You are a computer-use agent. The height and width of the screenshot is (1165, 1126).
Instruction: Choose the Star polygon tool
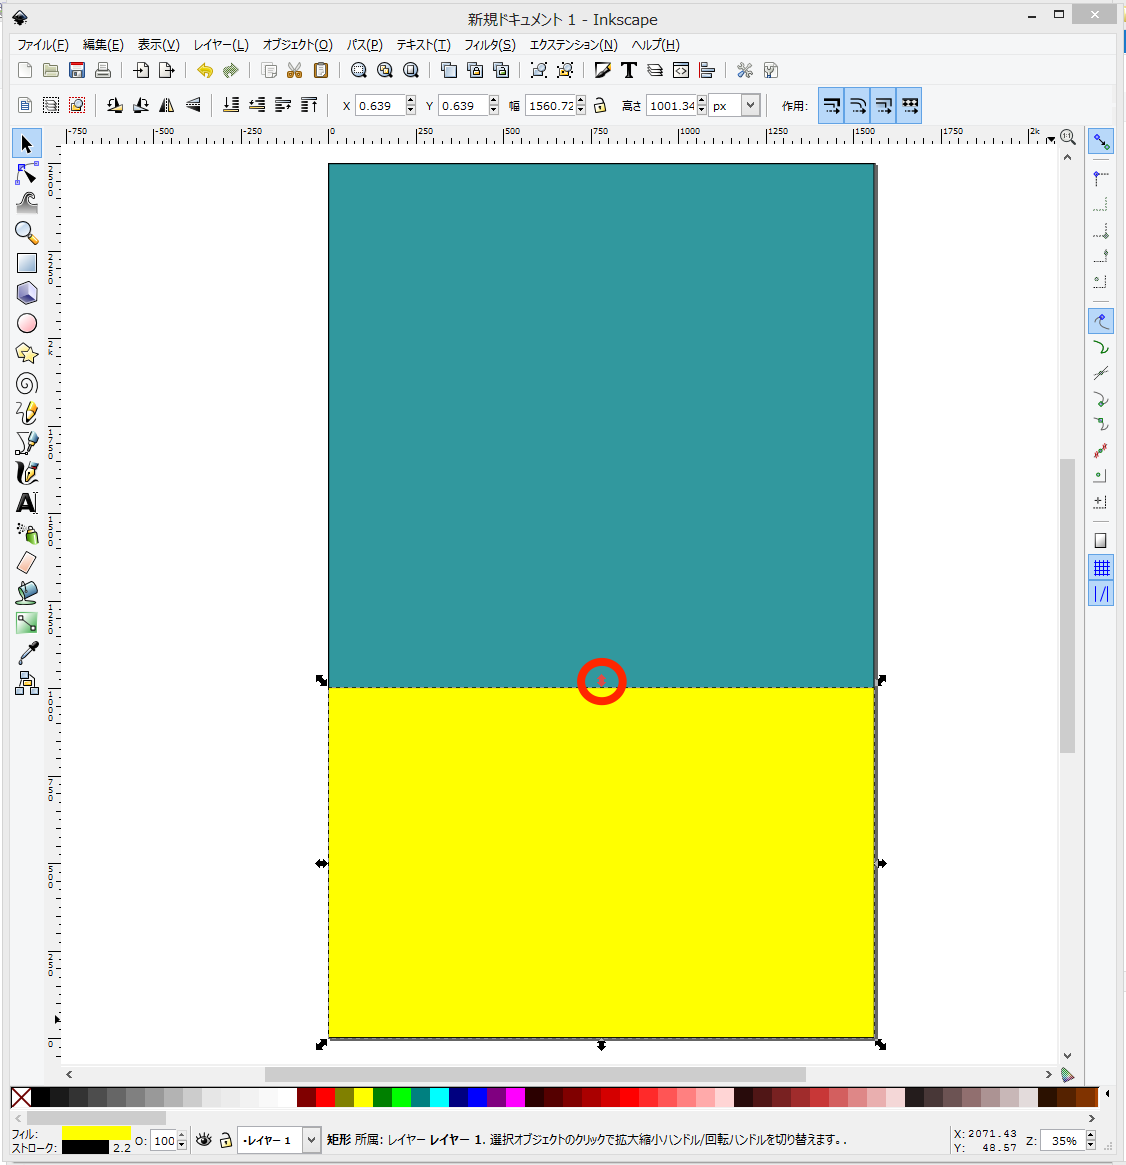(x=27, y=353)
